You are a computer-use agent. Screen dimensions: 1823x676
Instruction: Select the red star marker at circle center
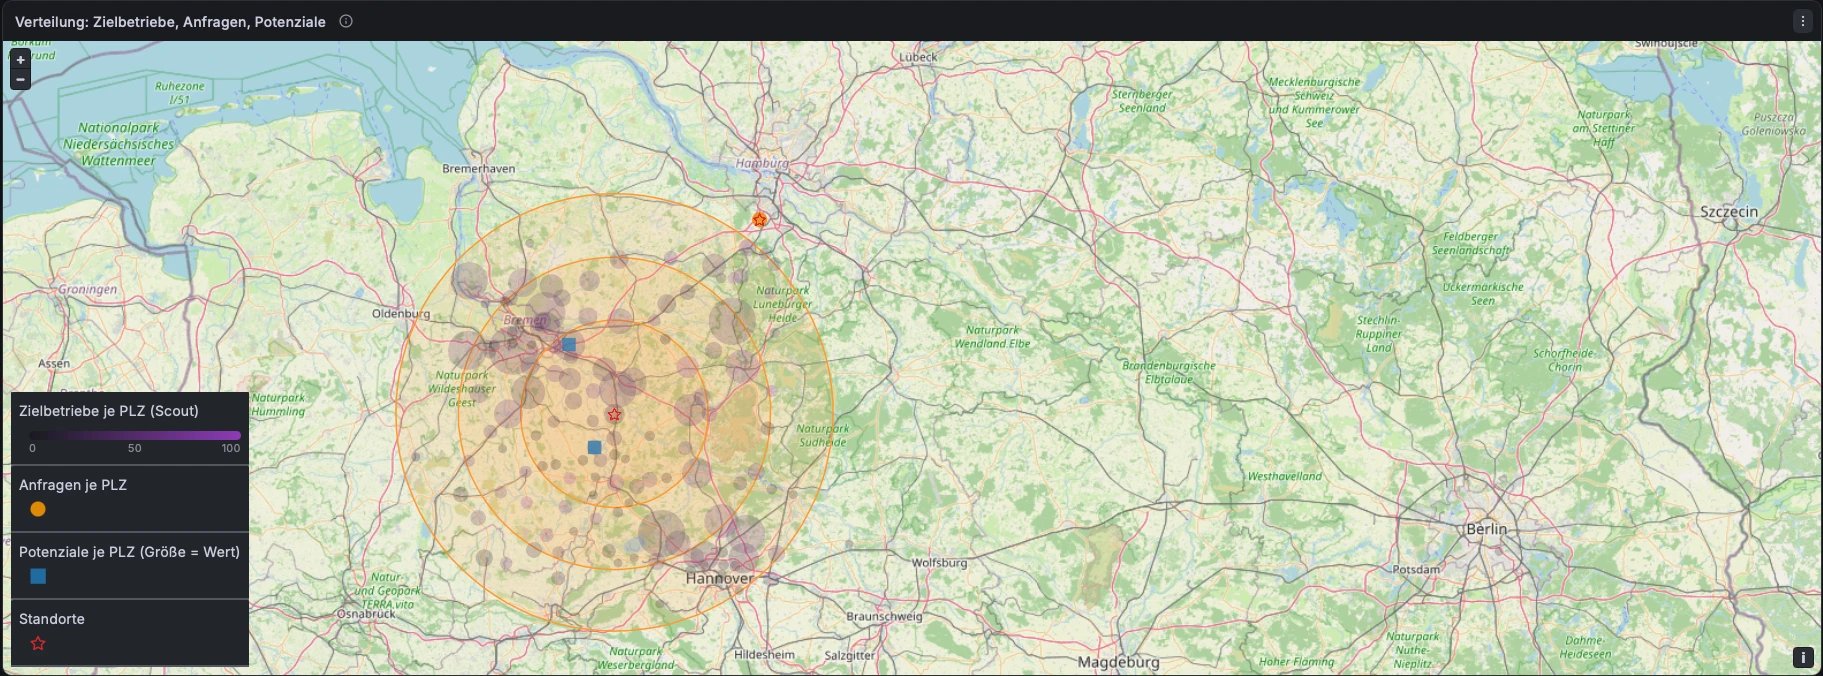click(x=614, y=414)
